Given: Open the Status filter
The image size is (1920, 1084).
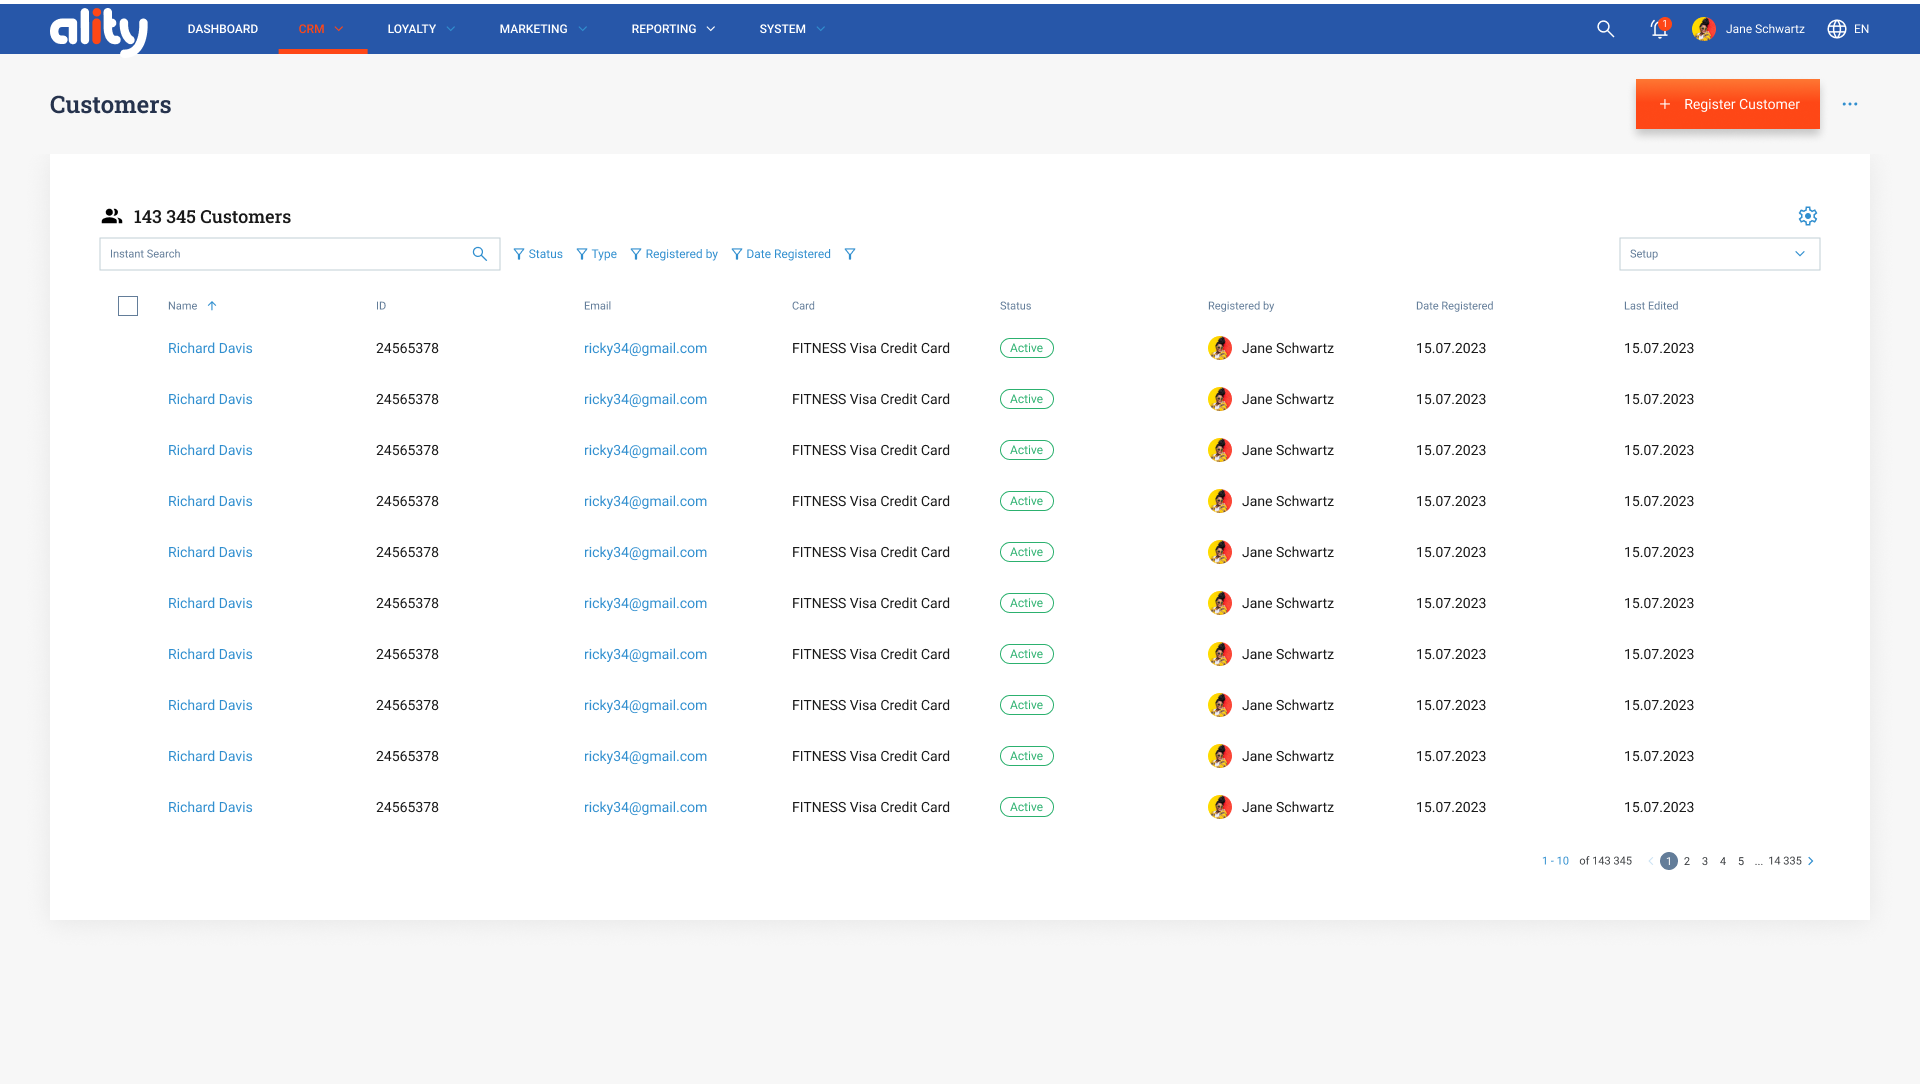Looking at the screenshot, I should pyautogui.click(x=537, y=254).
